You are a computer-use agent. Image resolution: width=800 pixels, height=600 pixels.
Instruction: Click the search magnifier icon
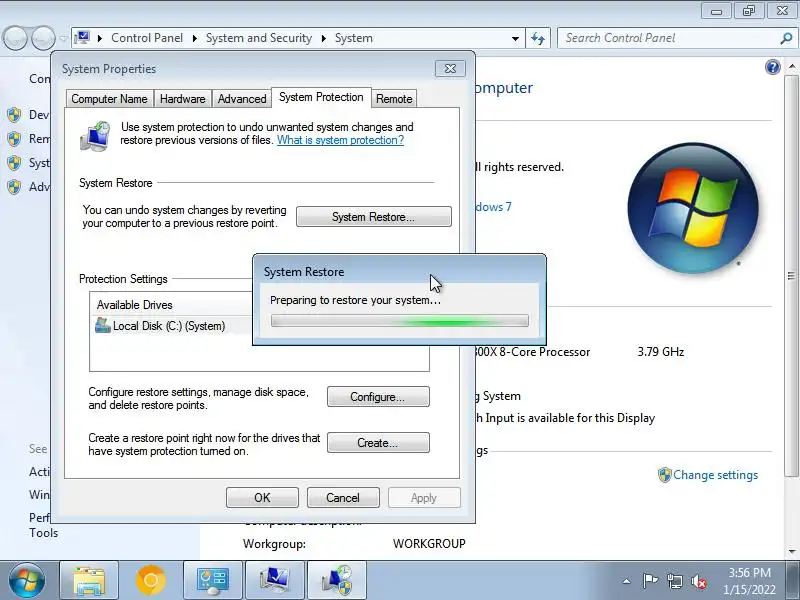click(786, 38)
